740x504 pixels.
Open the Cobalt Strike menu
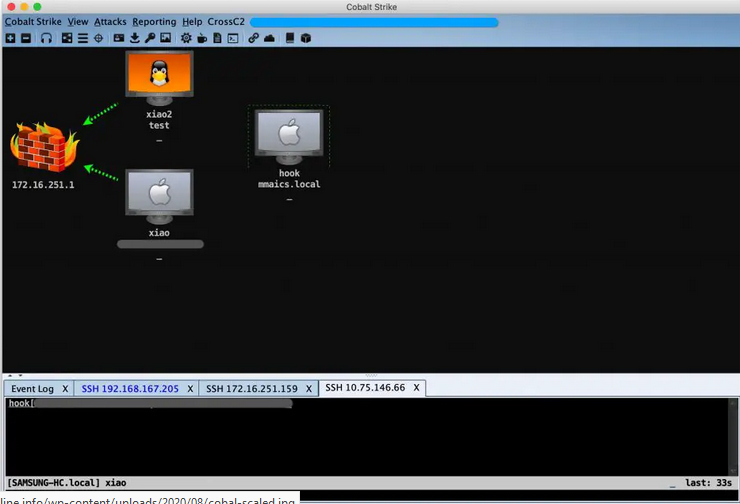click(x=33, y=22)
